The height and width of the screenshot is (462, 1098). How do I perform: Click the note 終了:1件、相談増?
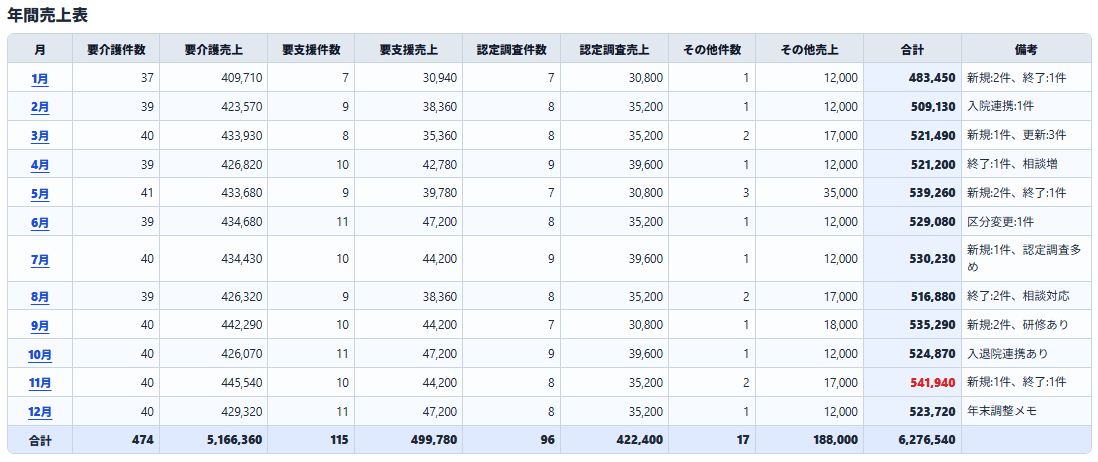coord(1012,164)
